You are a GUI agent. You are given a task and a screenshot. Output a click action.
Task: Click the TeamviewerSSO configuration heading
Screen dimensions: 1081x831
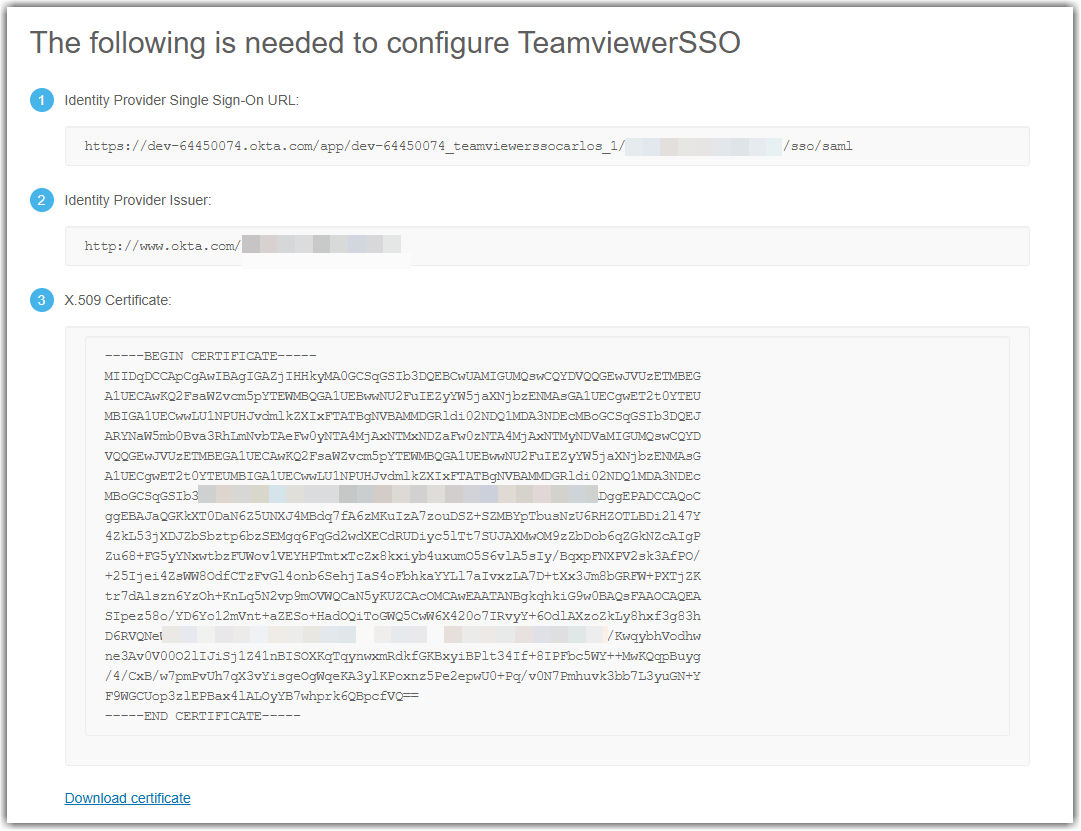coord(385,43)
